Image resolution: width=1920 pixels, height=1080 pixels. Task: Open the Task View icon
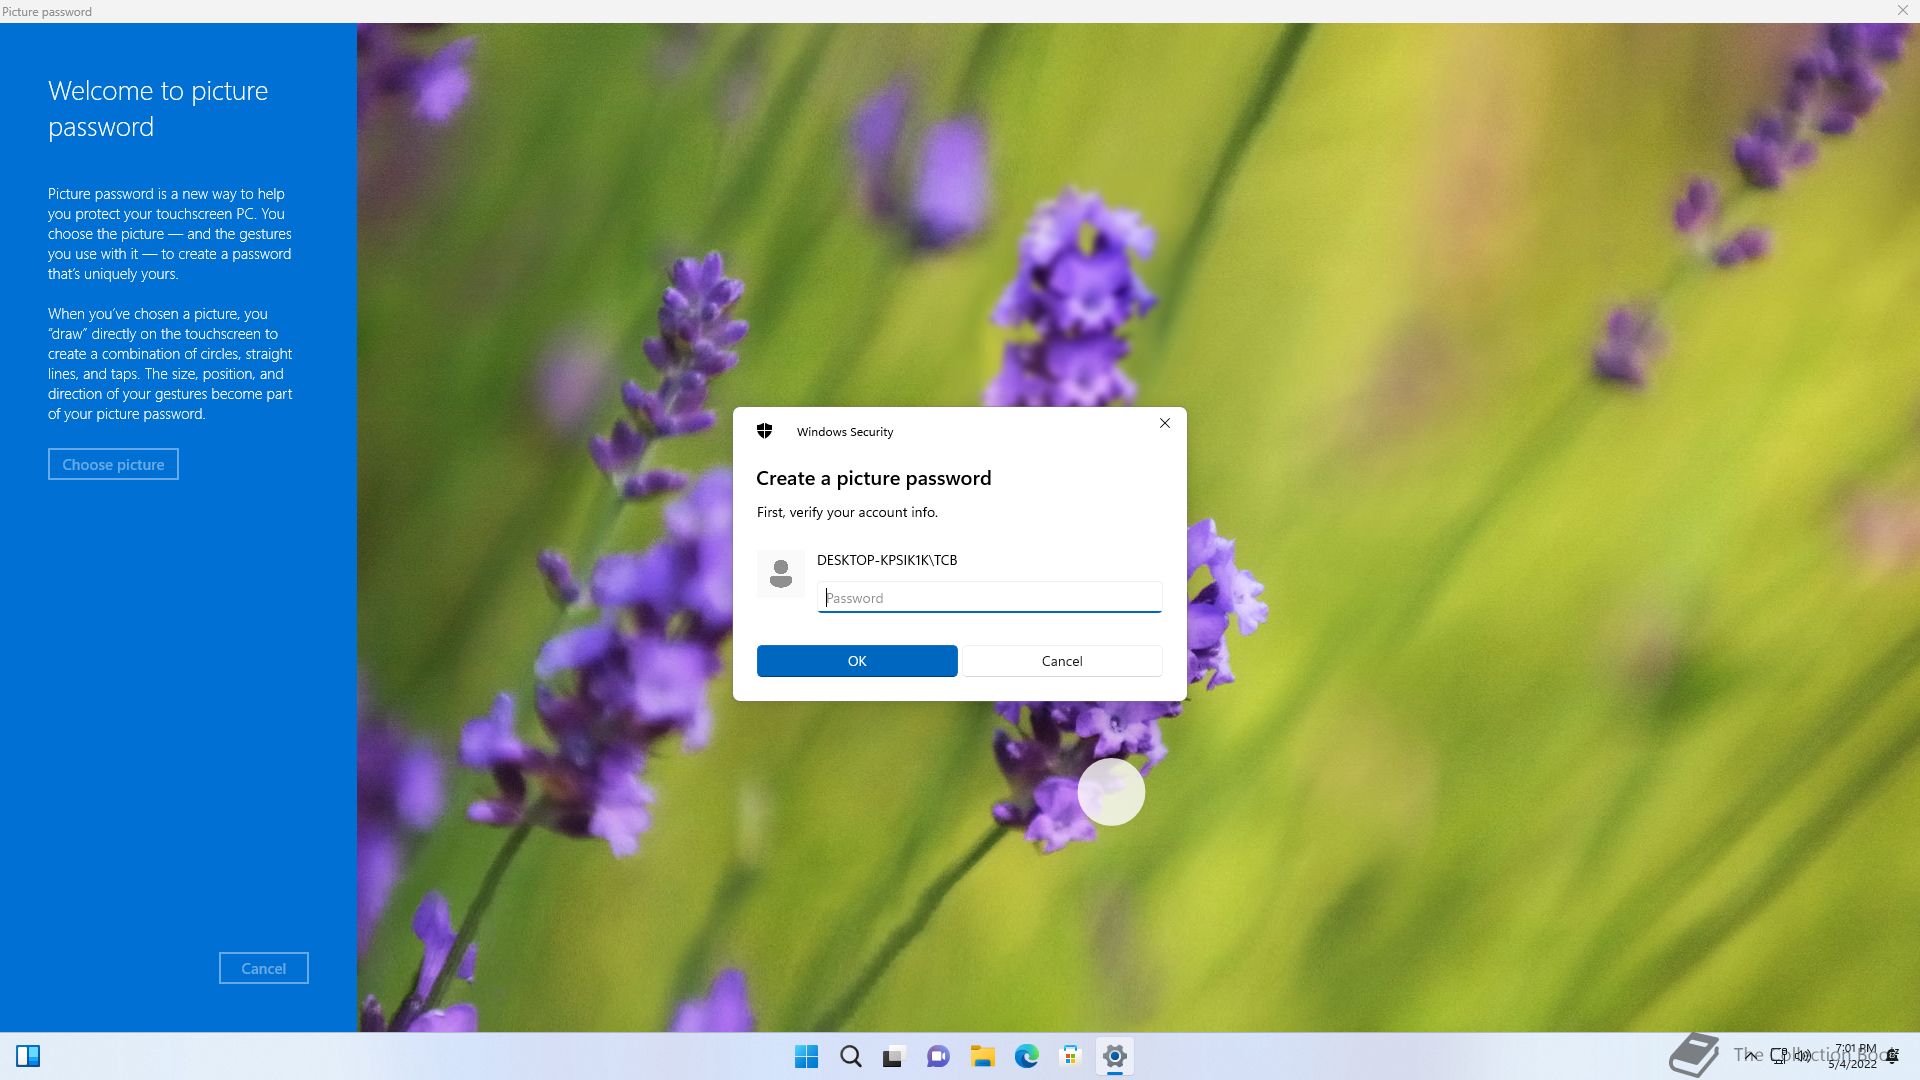point(893,1056)
